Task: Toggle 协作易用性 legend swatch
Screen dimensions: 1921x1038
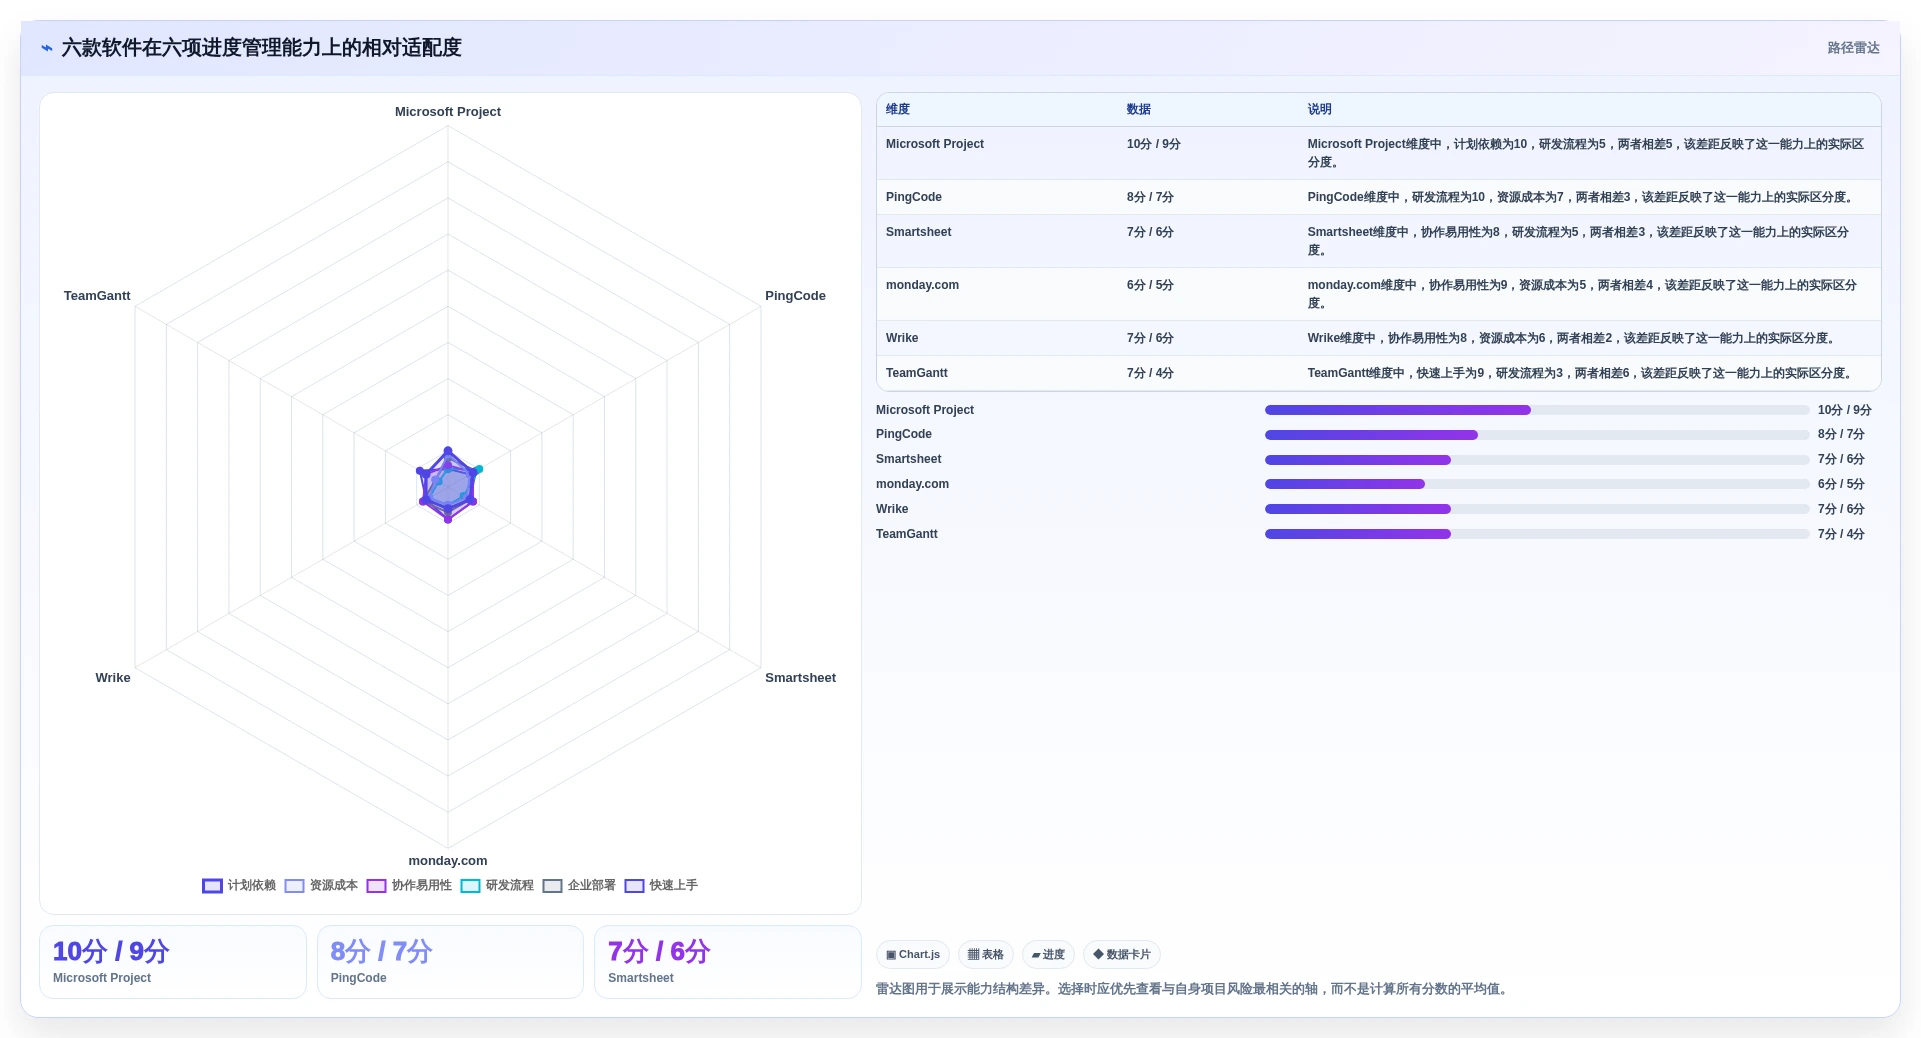Action: click(x=376, y=886)
